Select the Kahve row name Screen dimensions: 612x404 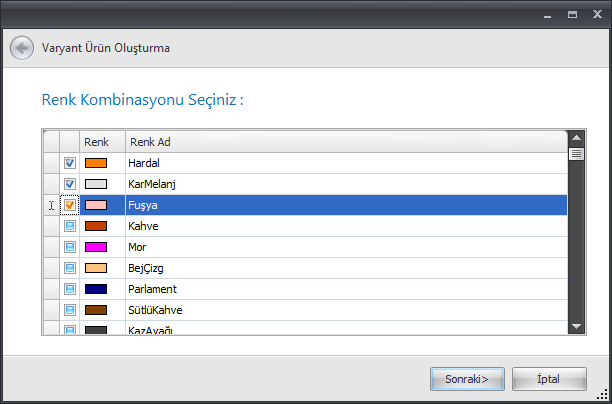point(143,227)
